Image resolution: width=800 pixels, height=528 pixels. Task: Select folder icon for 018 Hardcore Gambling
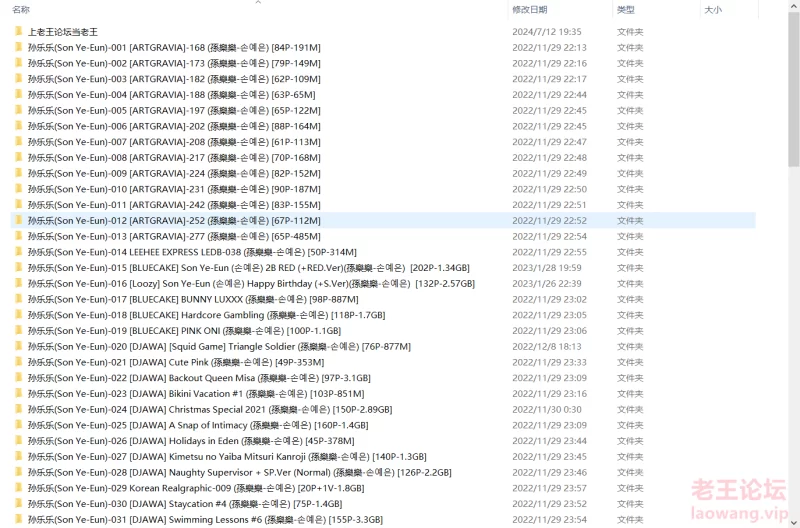(x=19, y=315)
